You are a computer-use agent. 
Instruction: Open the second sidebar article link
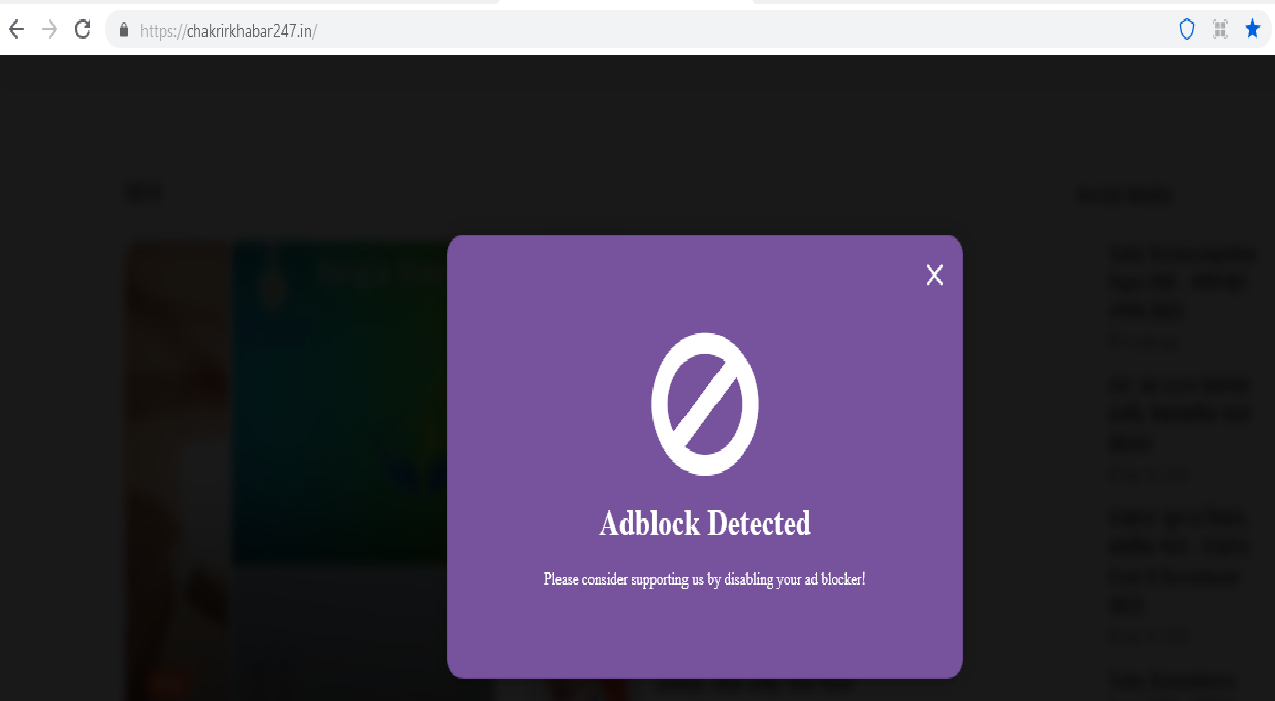(1180, 412)
